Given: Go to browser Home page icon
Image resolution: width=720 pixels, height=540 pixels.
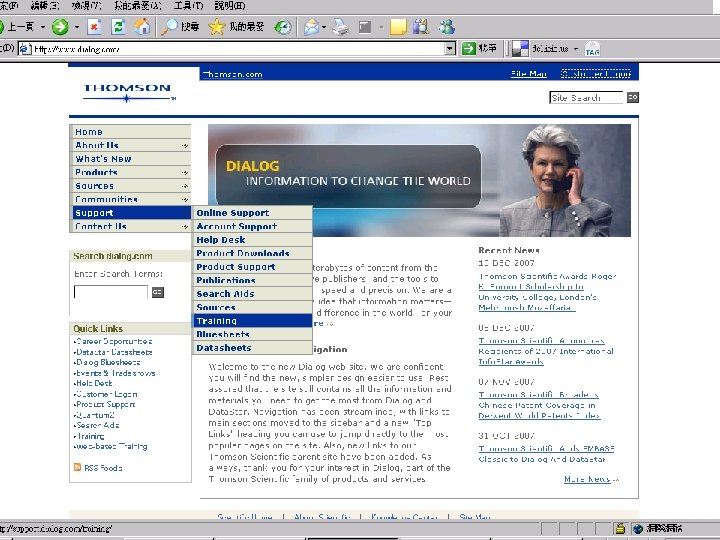Looking at the screenshot, I should click(142, 27).
